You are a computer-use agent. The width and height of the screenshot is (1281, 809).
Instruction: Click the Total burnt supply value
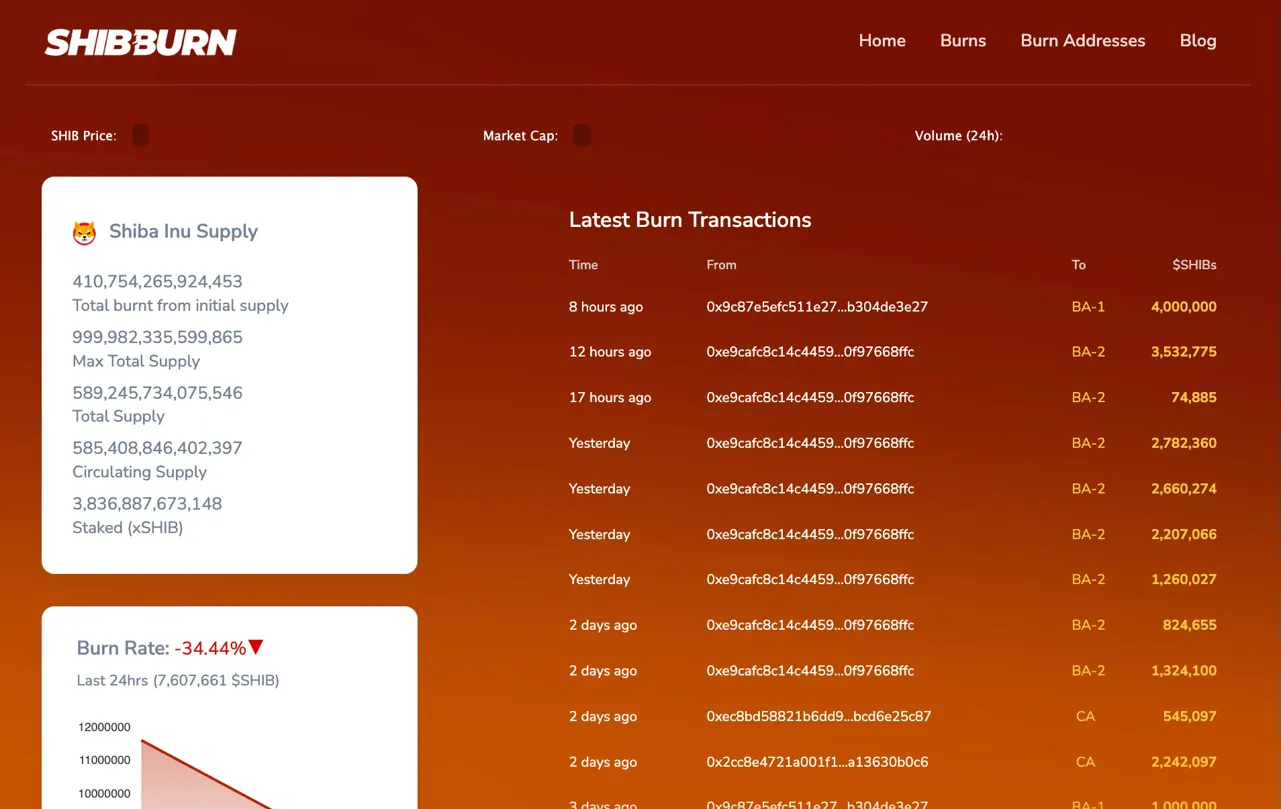[x=157, y=282]
